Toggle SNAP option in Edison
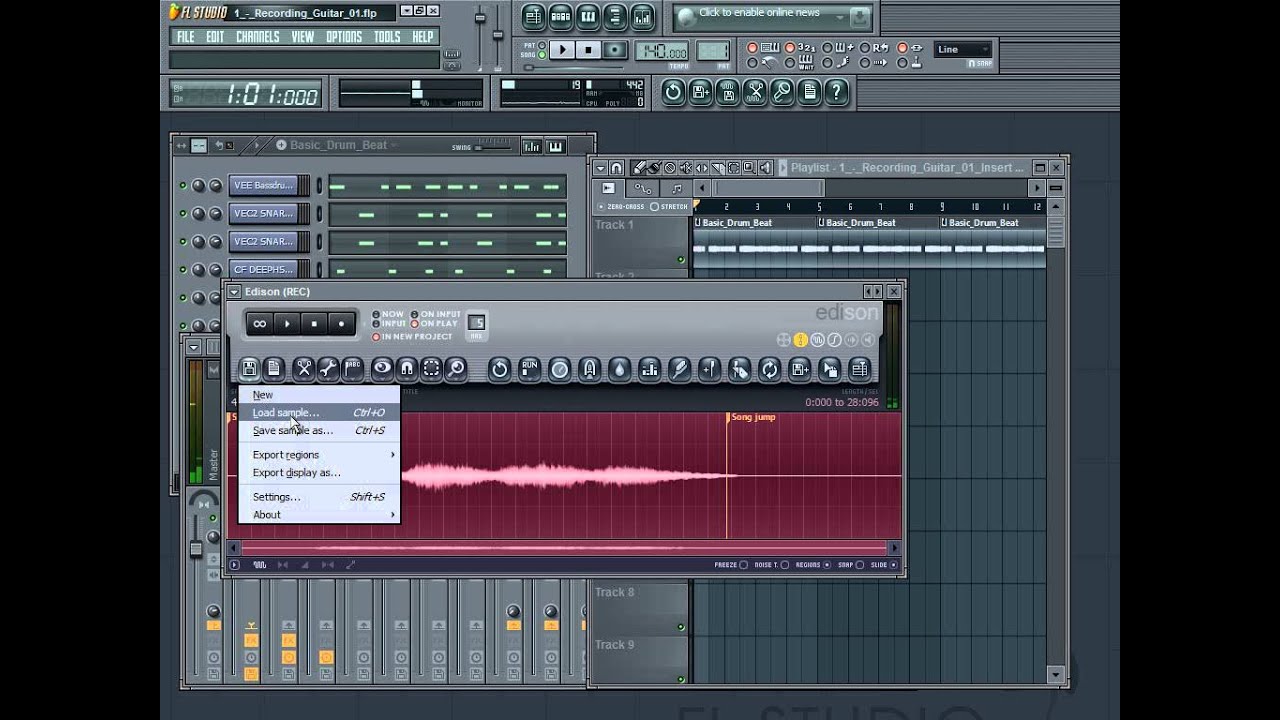The image size is (1280, 720). point(852,565)
